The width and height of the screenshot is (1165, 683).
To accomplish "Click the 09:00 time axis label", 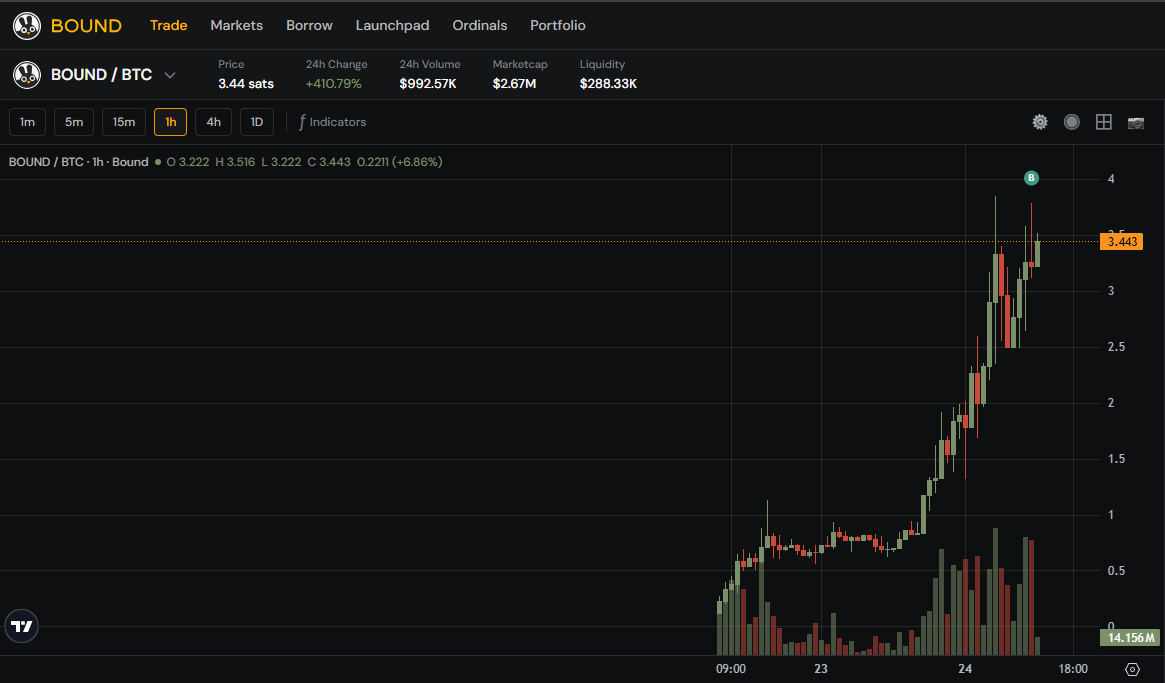I will click(x=731, y=669).
